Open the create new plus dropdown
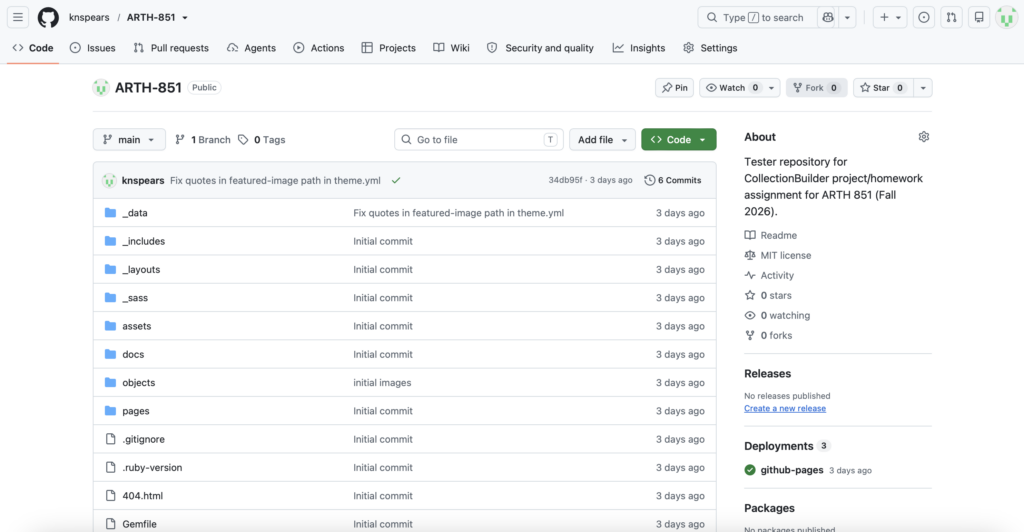 point(890,18)
